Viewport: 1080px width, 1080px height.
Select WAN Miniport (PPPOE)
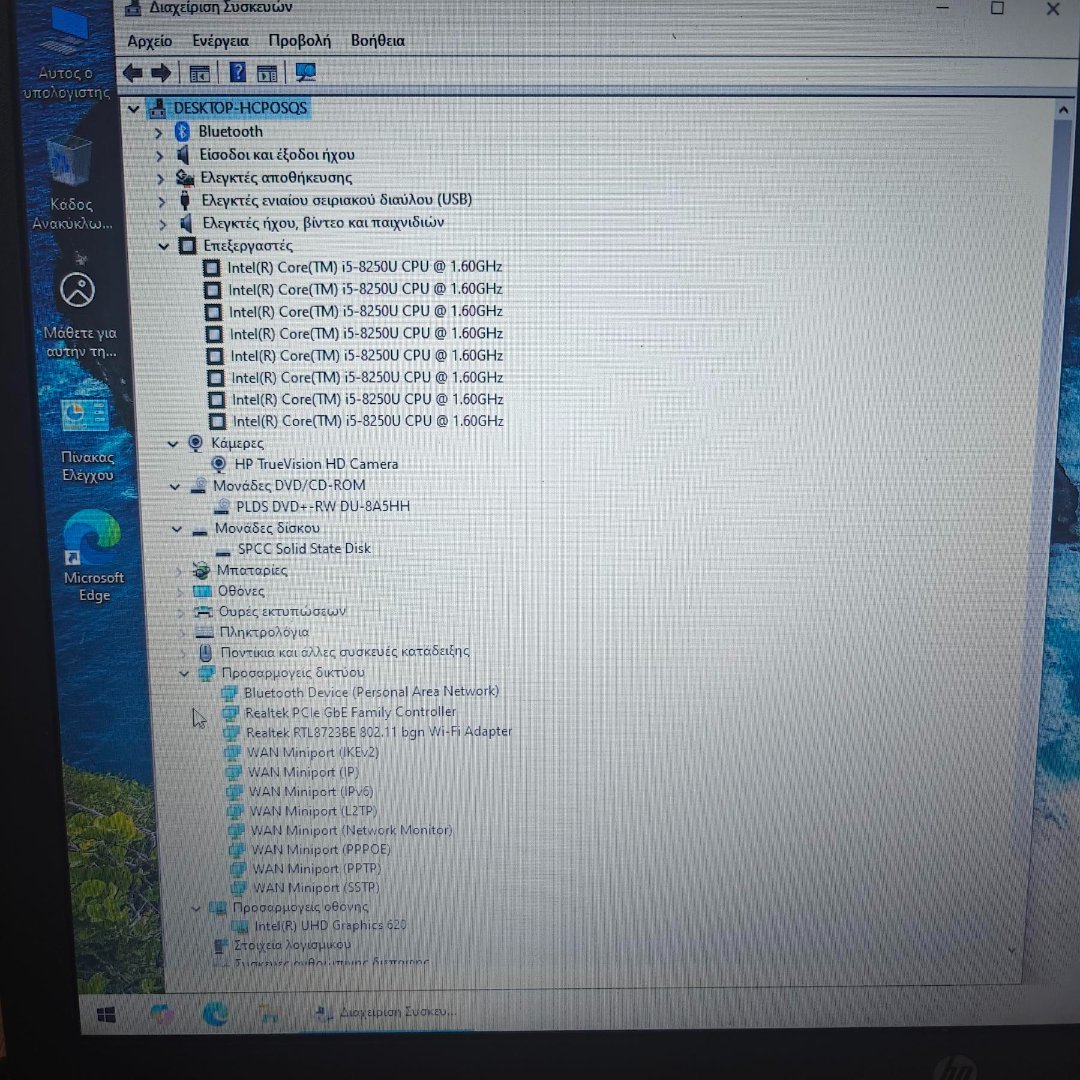point(321,849)
